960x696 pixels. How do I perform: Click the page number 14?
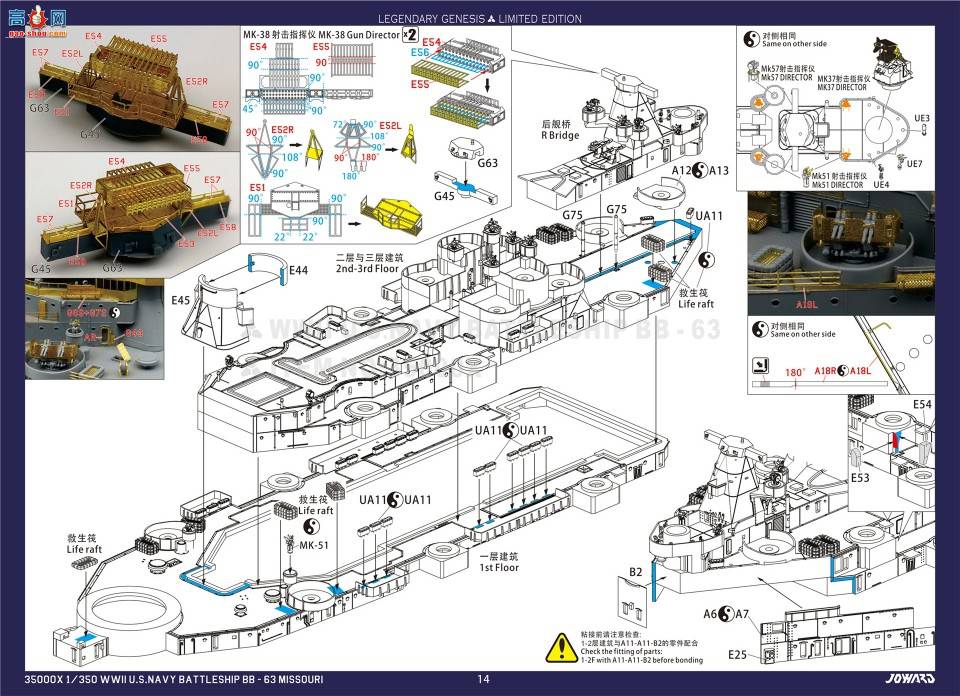coord(483,681)
